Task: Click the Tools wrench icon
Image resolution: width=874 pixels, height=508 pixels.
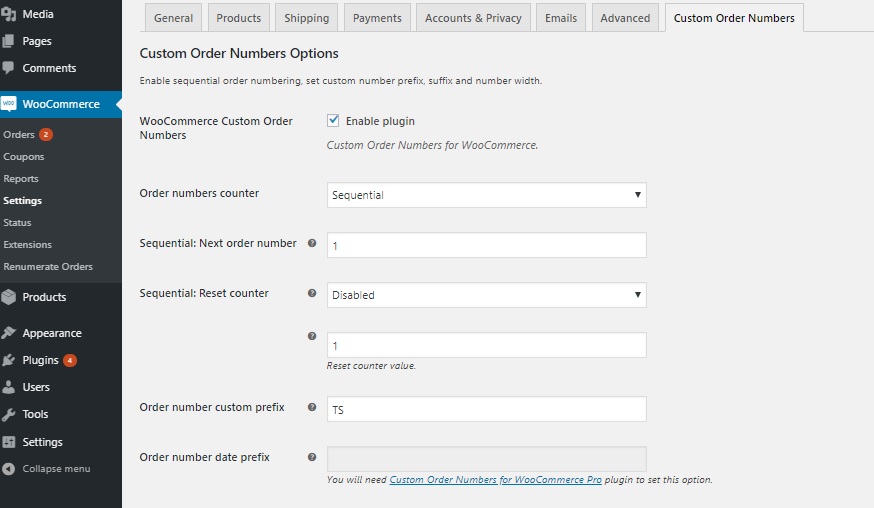Action: coord(9,415)
